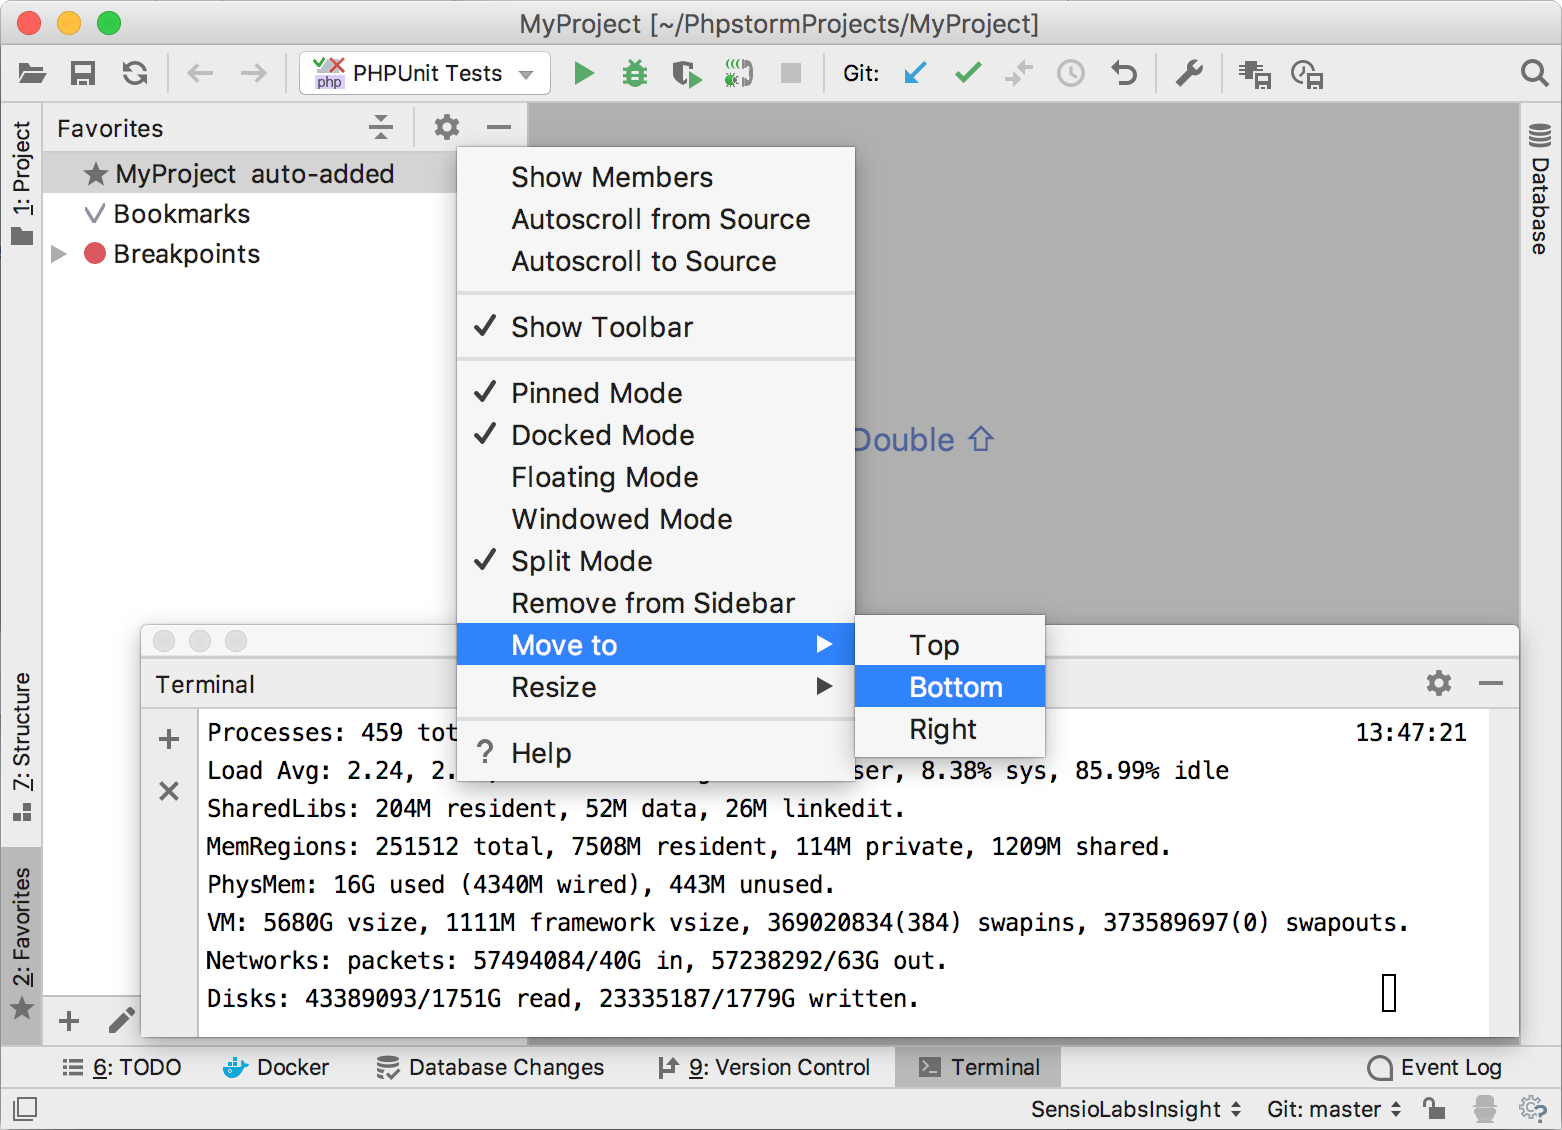This screenshot has height=1130, width=1562.
Task: Click Git: master branch widget
Action: tap(1333, 1109)
